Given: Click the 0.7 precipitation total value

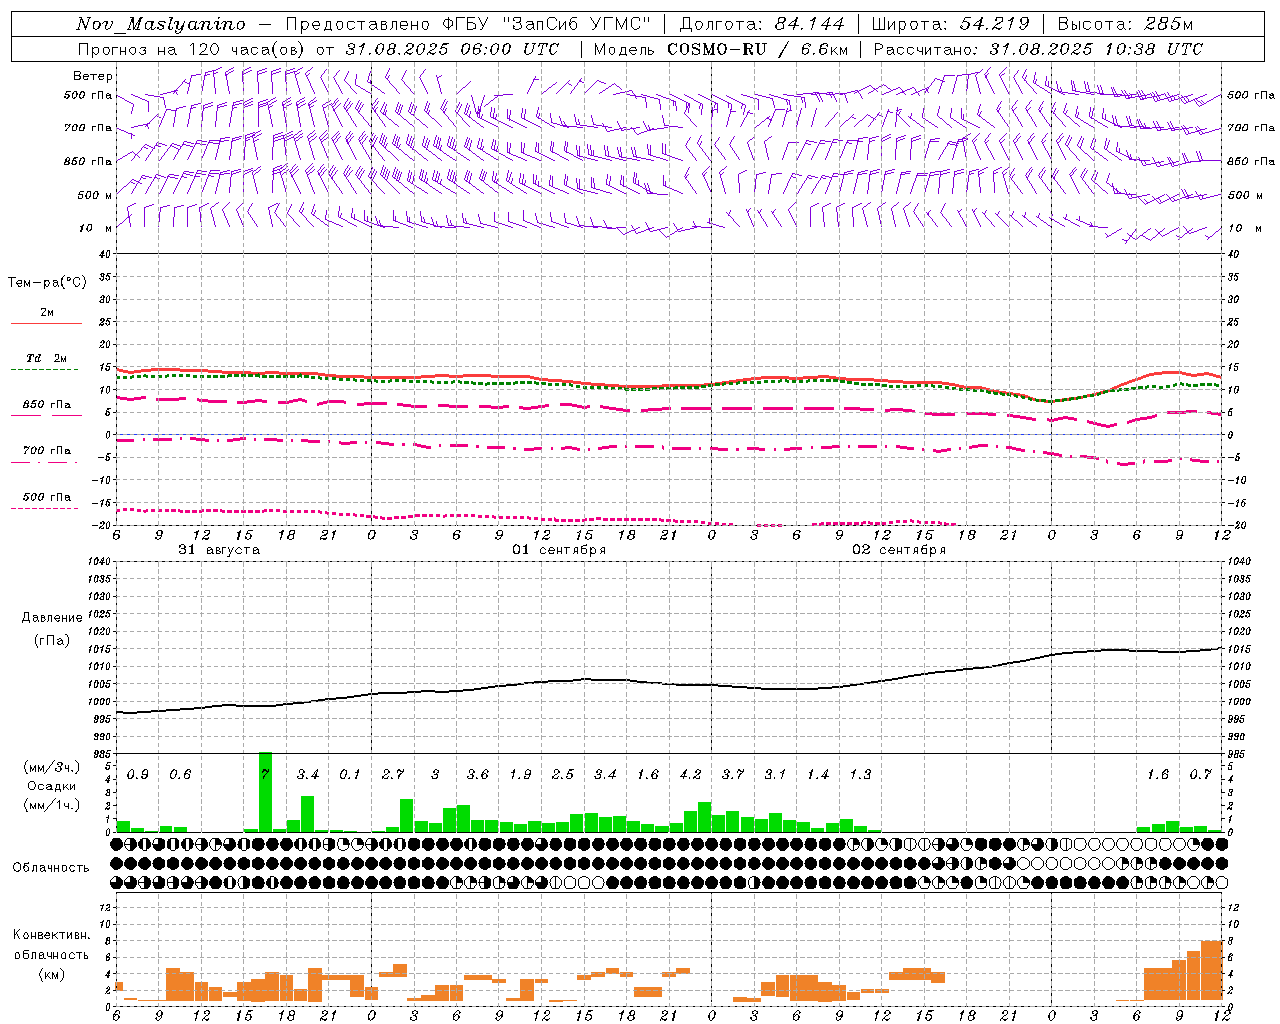Looking at the screenshot, I should (x=1200, y=775).
